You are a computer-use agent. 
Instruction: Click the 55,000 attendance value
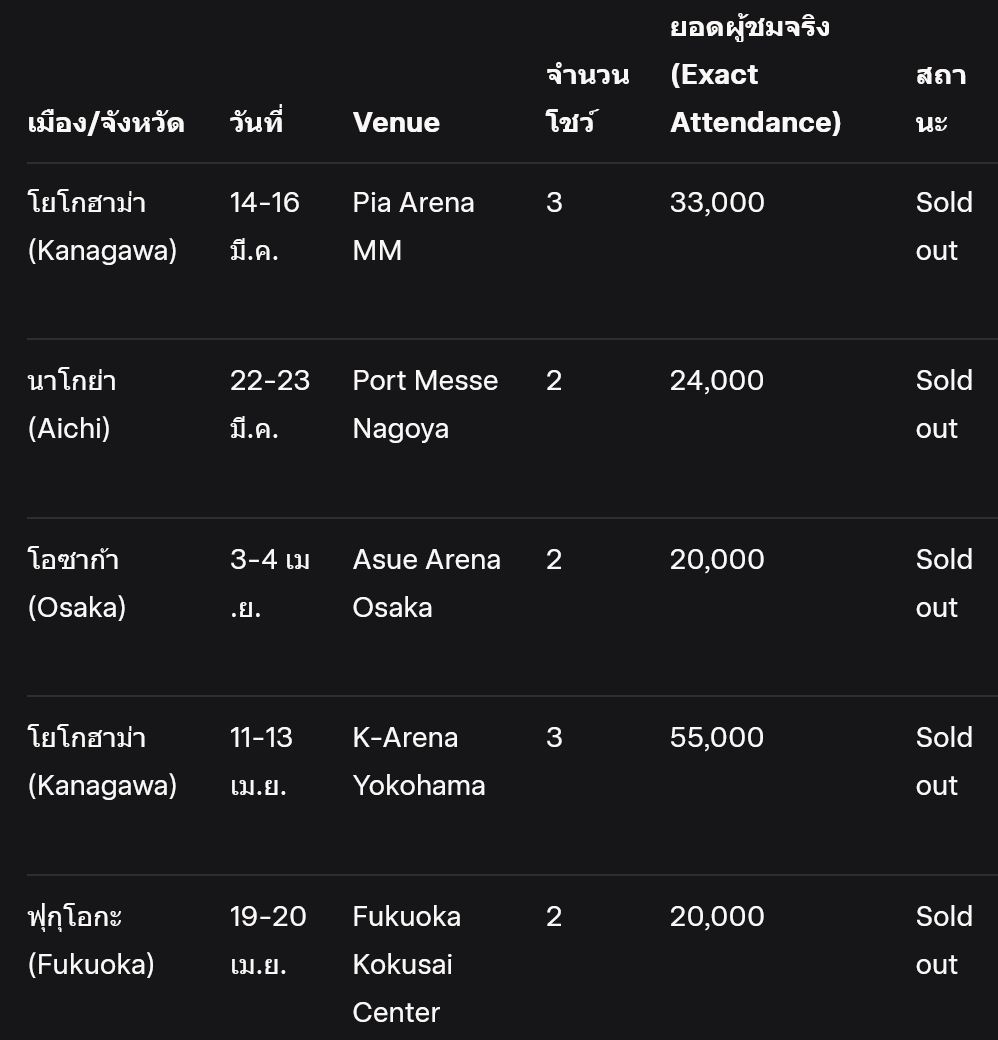(717, 738)
